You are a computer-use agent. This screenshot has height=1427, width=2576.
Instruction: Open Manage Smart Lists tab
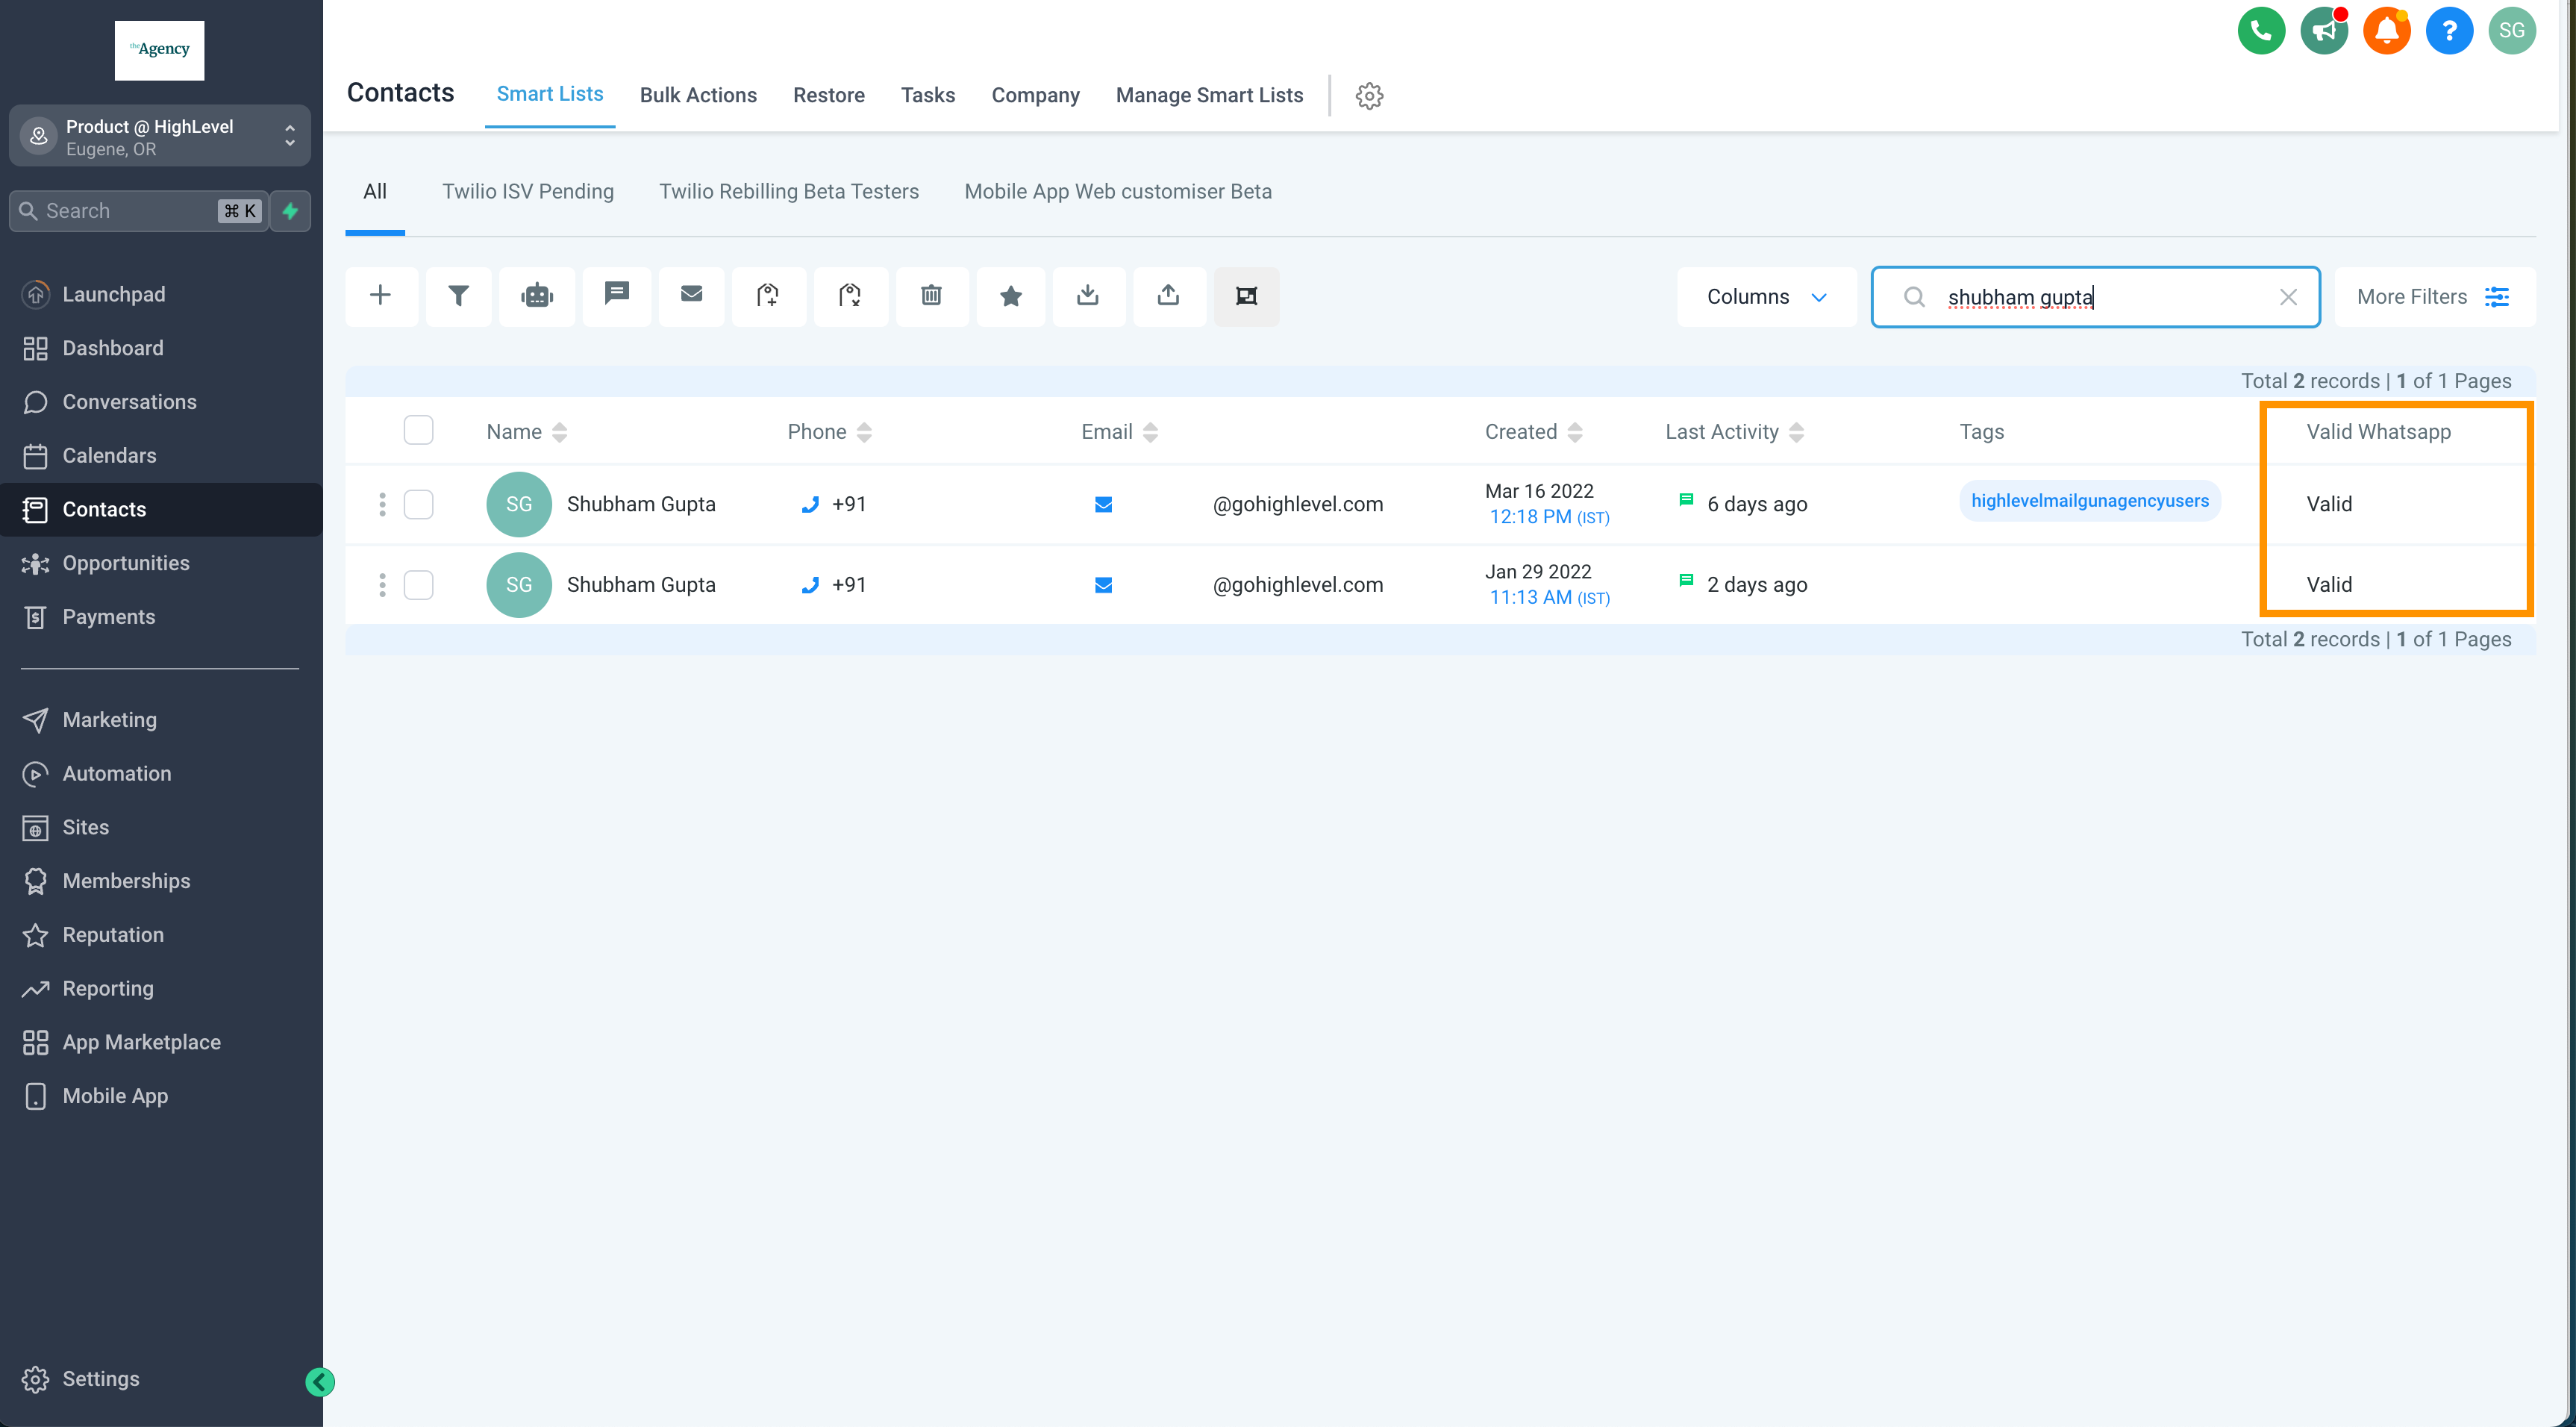point(1209,95)
